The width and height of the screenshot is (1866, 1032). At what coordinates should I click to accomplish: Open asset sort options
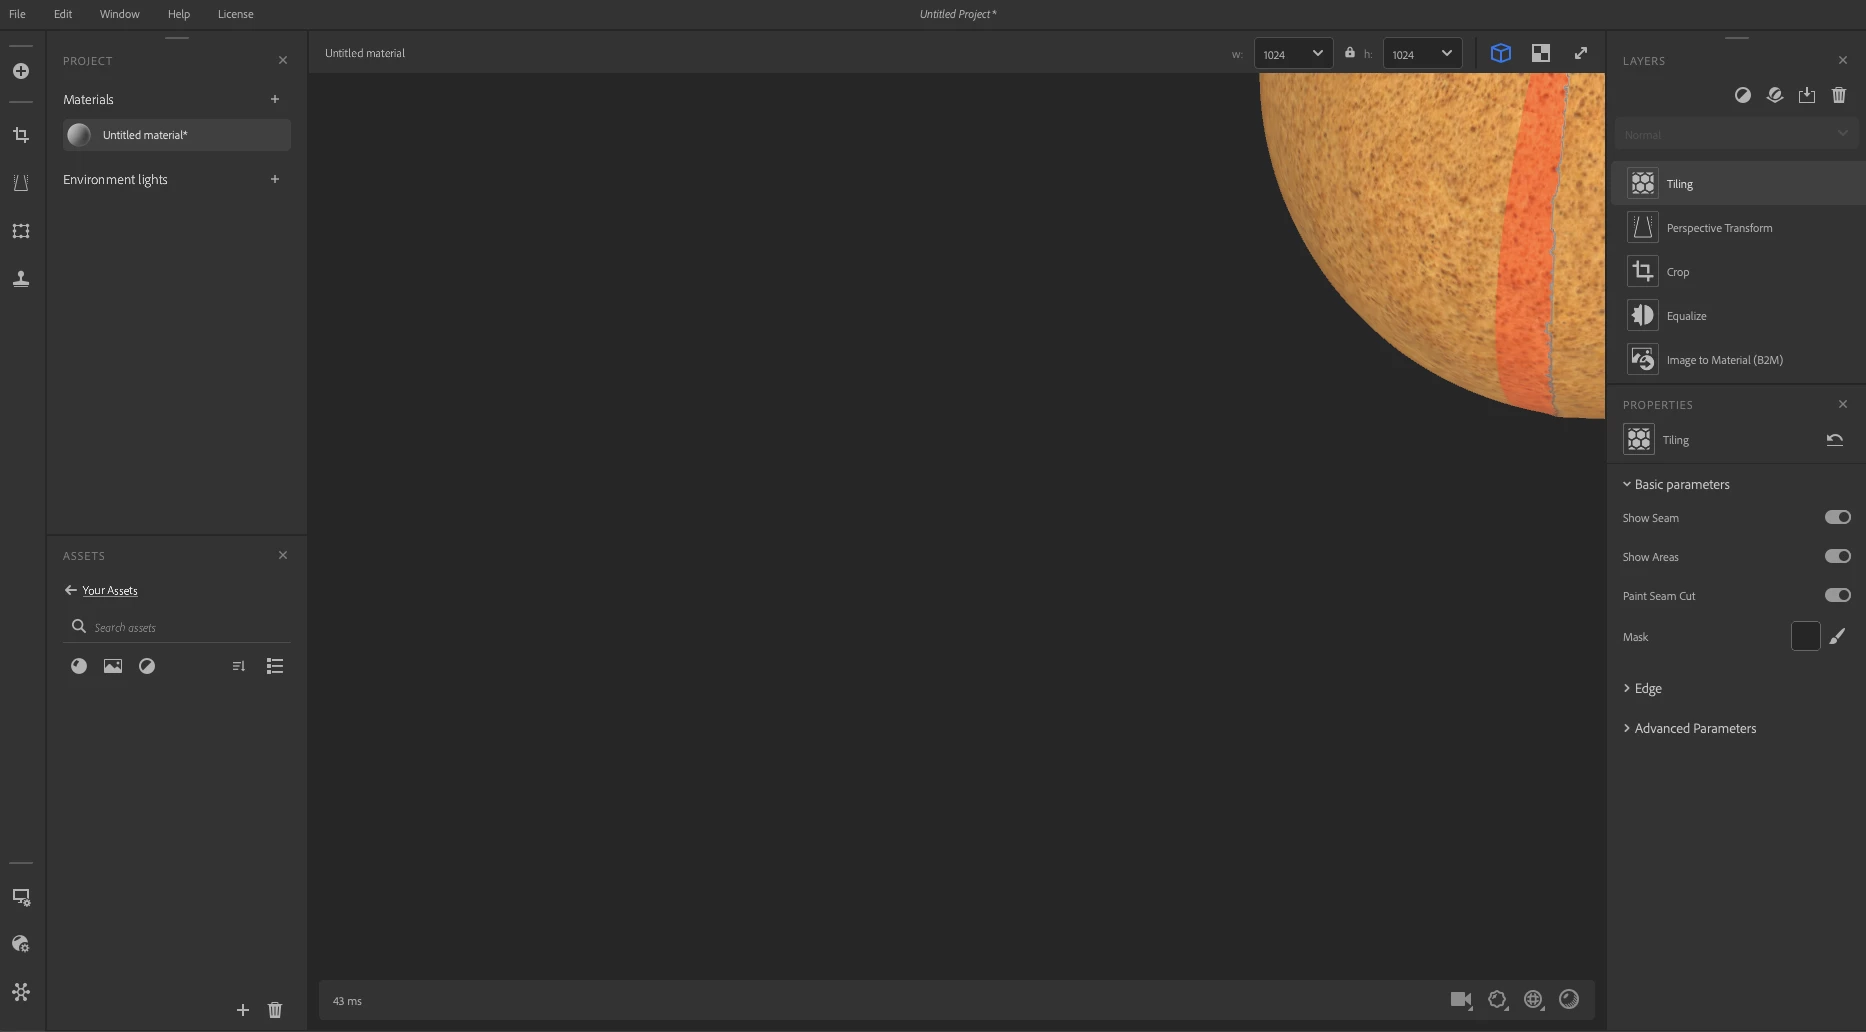[x=239, y=666]
